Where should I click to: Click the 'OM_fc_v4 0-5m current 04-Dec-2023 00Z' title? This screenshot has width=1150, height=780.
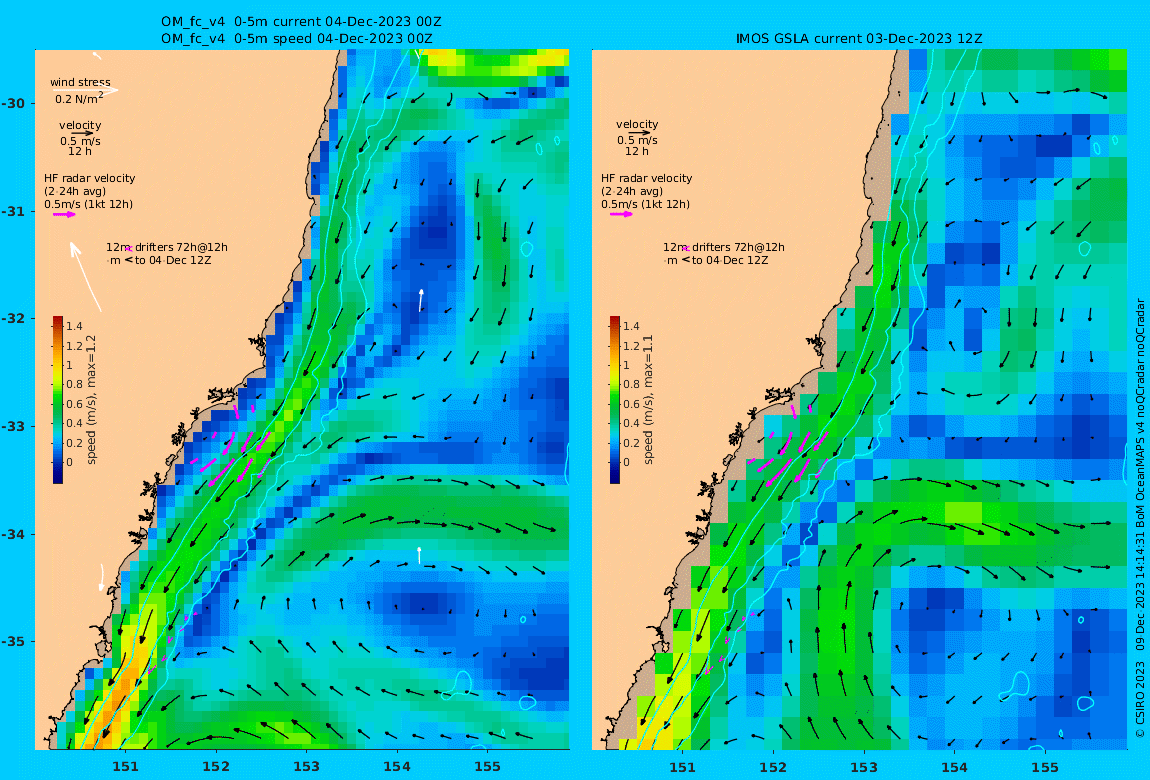click(x=301, y=22)
